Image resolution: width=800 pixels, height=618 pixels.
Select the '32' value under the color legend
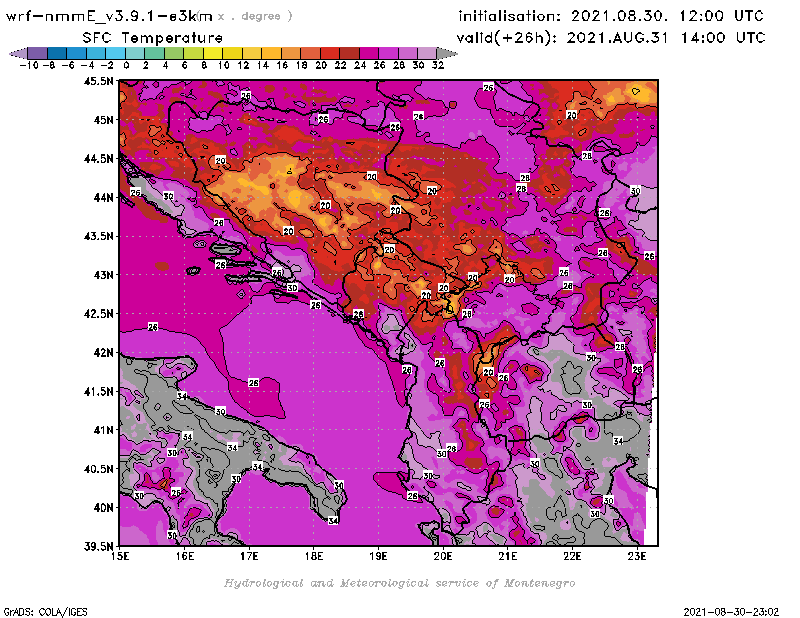tap(438, 65)
